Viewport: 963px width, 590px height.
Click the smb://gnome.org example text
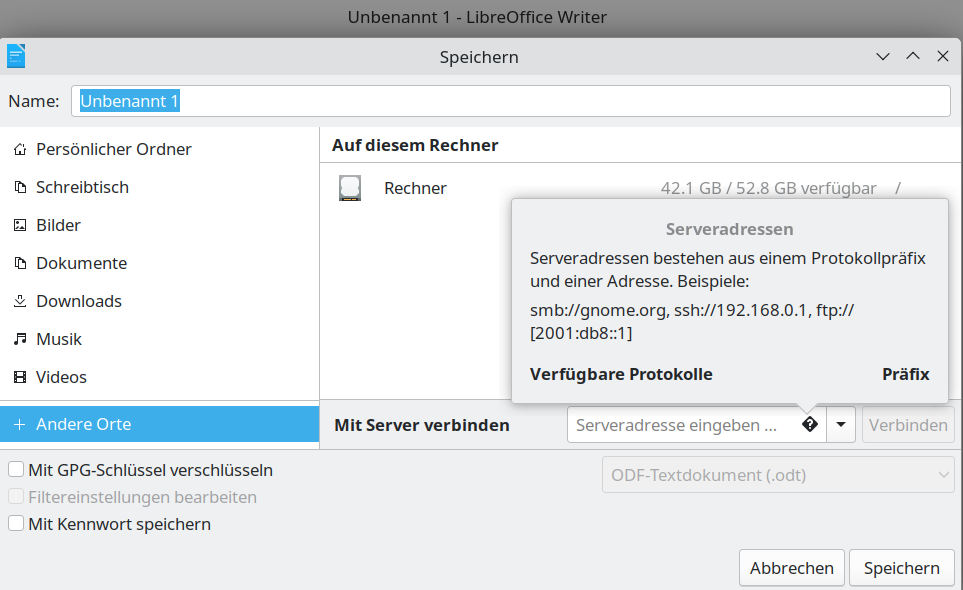[599, 310]
